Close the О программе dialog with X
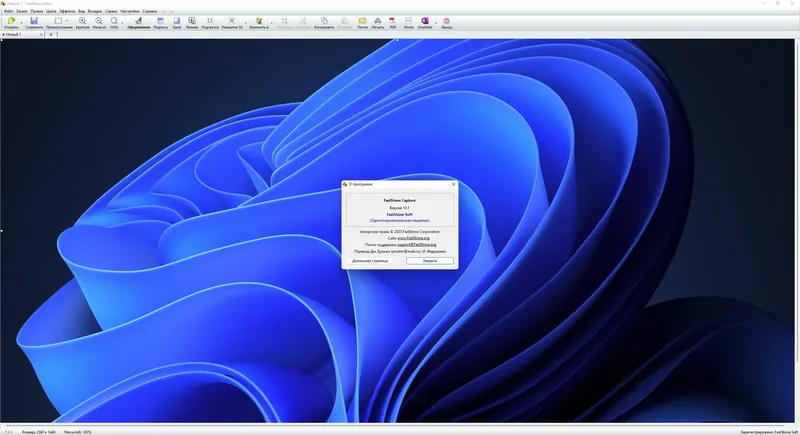Viewport: 800px width, 435px height. click(x=454, y=184)
